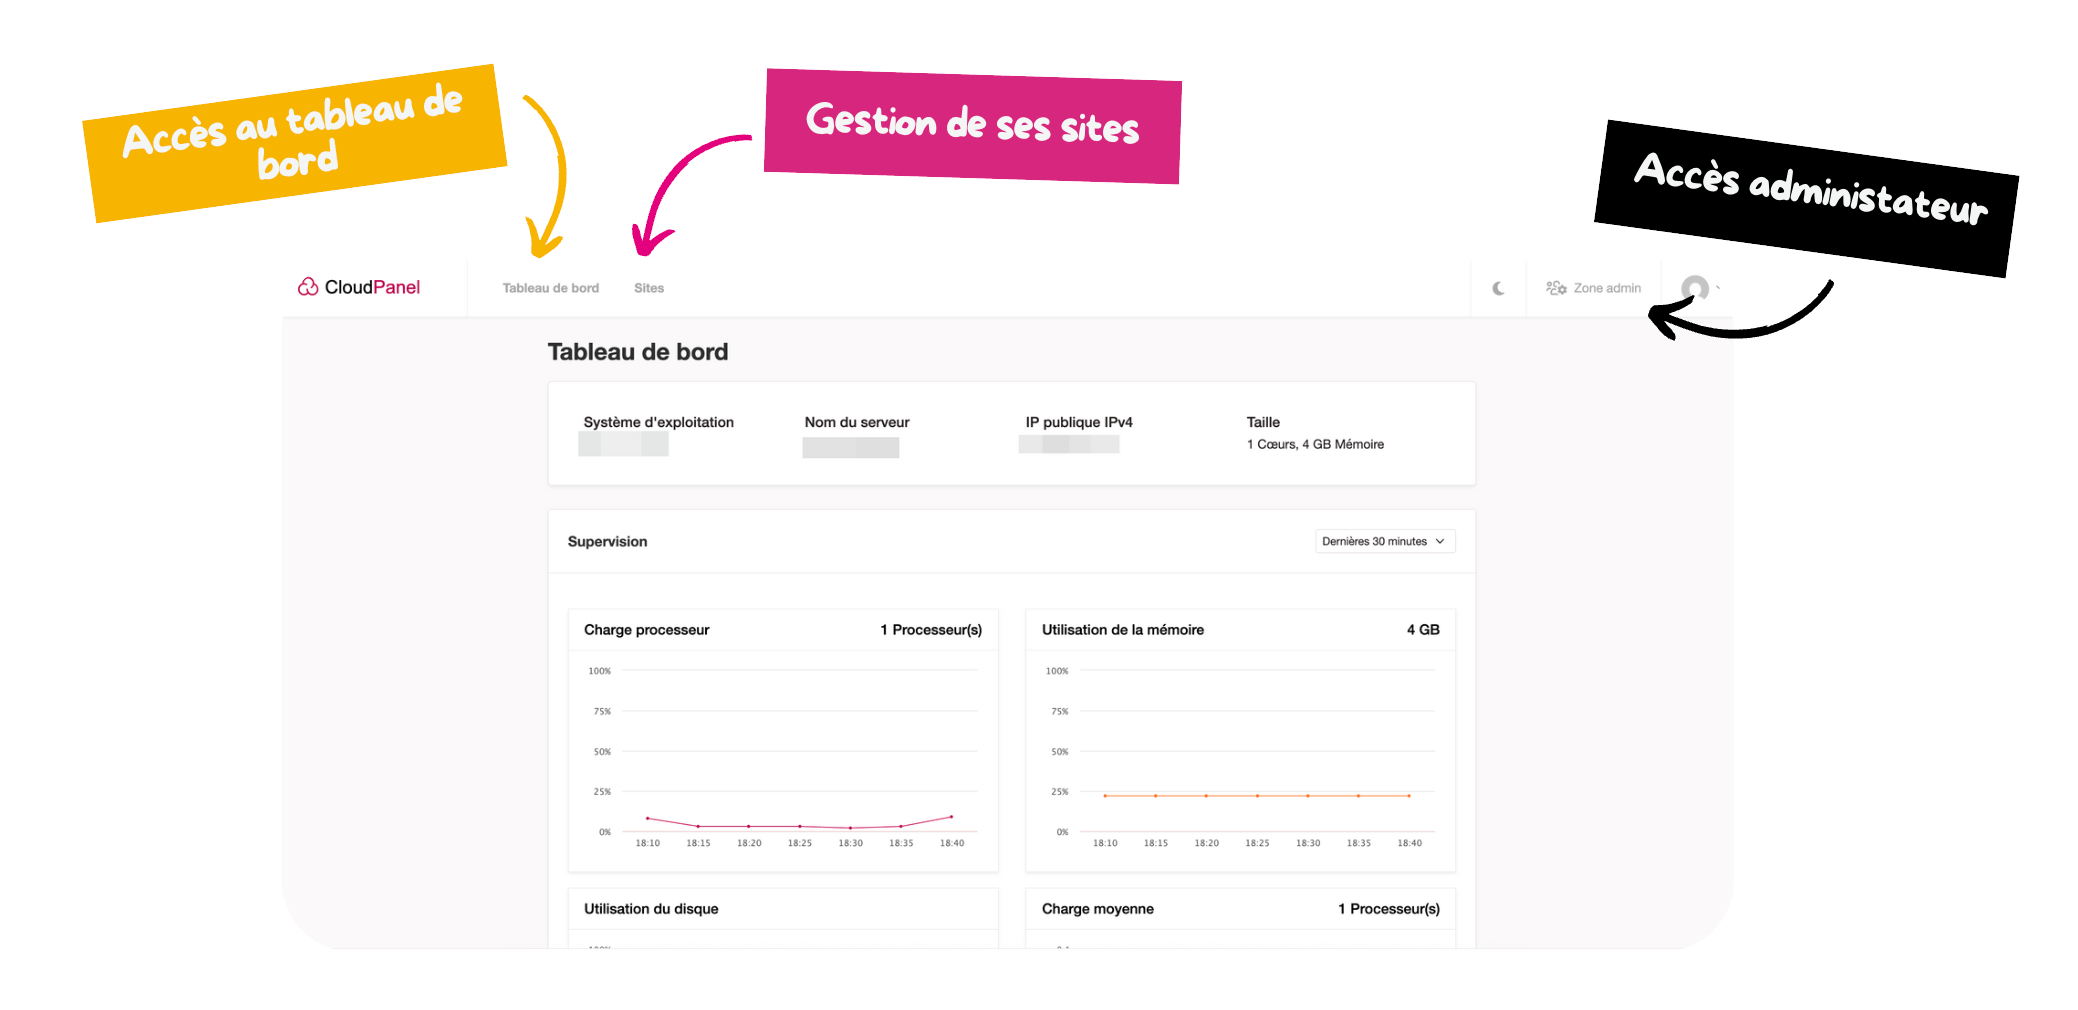Select the 18:10 point on the Charge processeur chart
This screenshot has width=2078, height=1010.
pos(648,818)
